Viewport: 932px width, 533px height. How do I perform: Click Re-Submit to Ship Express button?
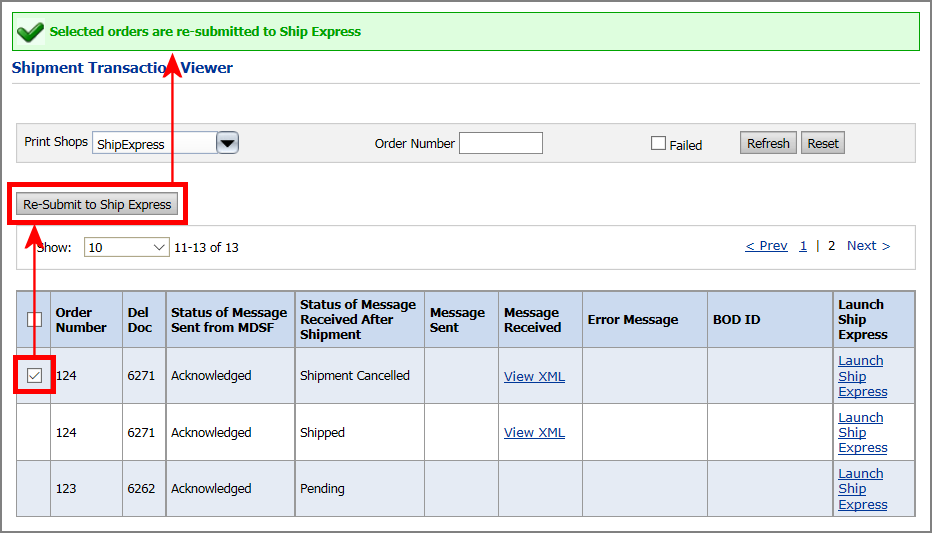coord(97,204)
